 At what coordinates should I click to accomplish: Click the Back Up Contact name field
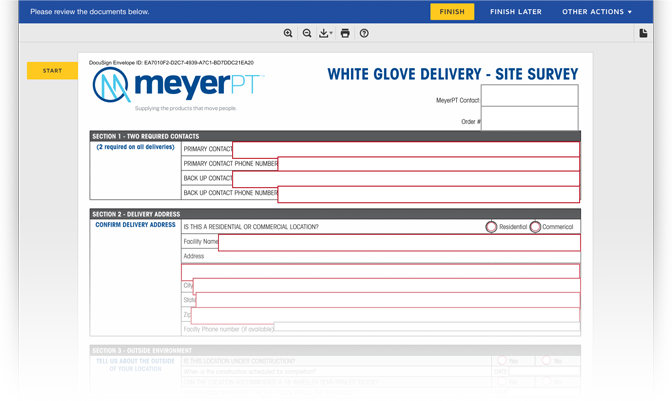pyautogui.click(x=406, y=179)
